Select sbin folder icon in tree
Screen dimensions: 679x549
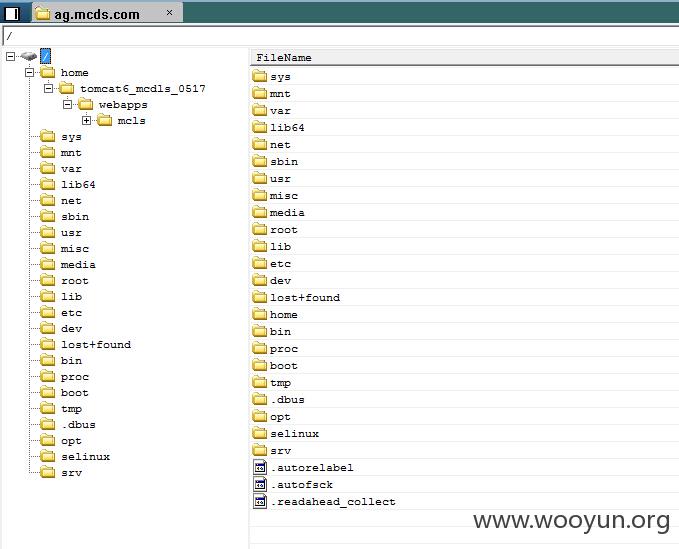tap(48, 216)
